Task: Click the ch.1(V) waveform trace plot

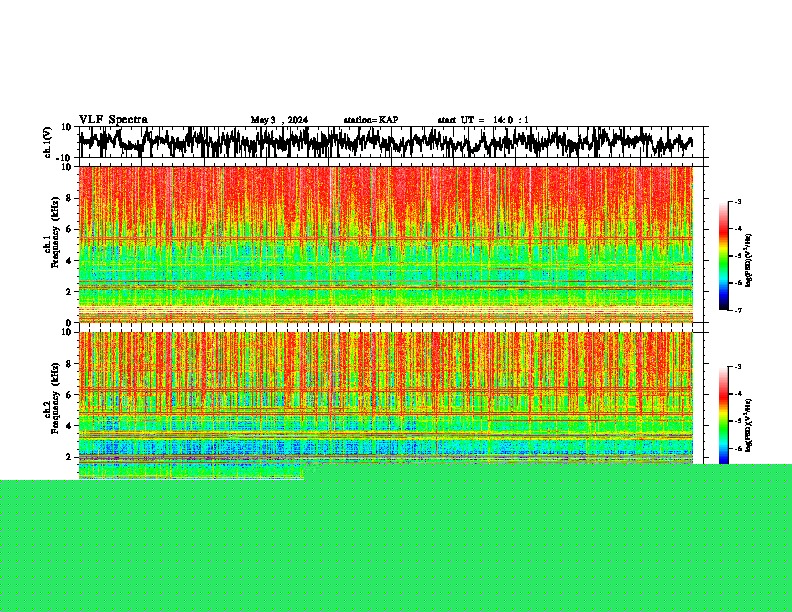Action: [x=386, y=142]
